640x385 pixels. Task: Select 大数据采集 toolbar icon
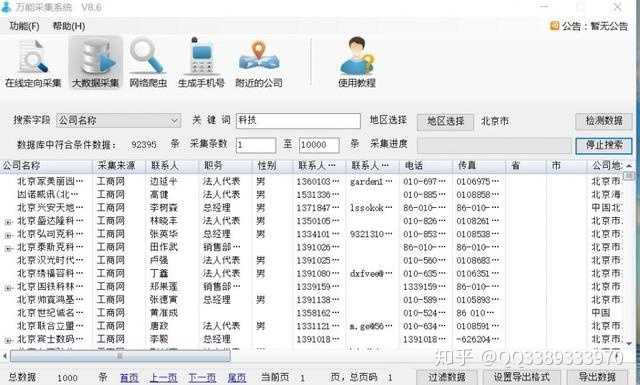tap(95, 62)
